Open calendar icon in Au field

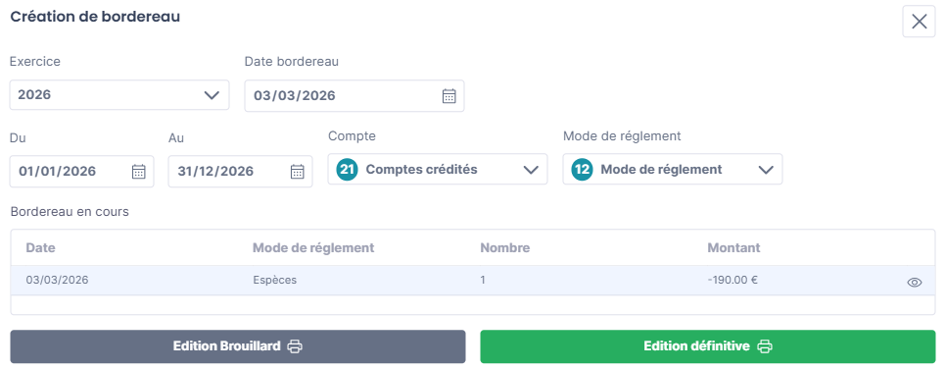(x=297, y=171)
